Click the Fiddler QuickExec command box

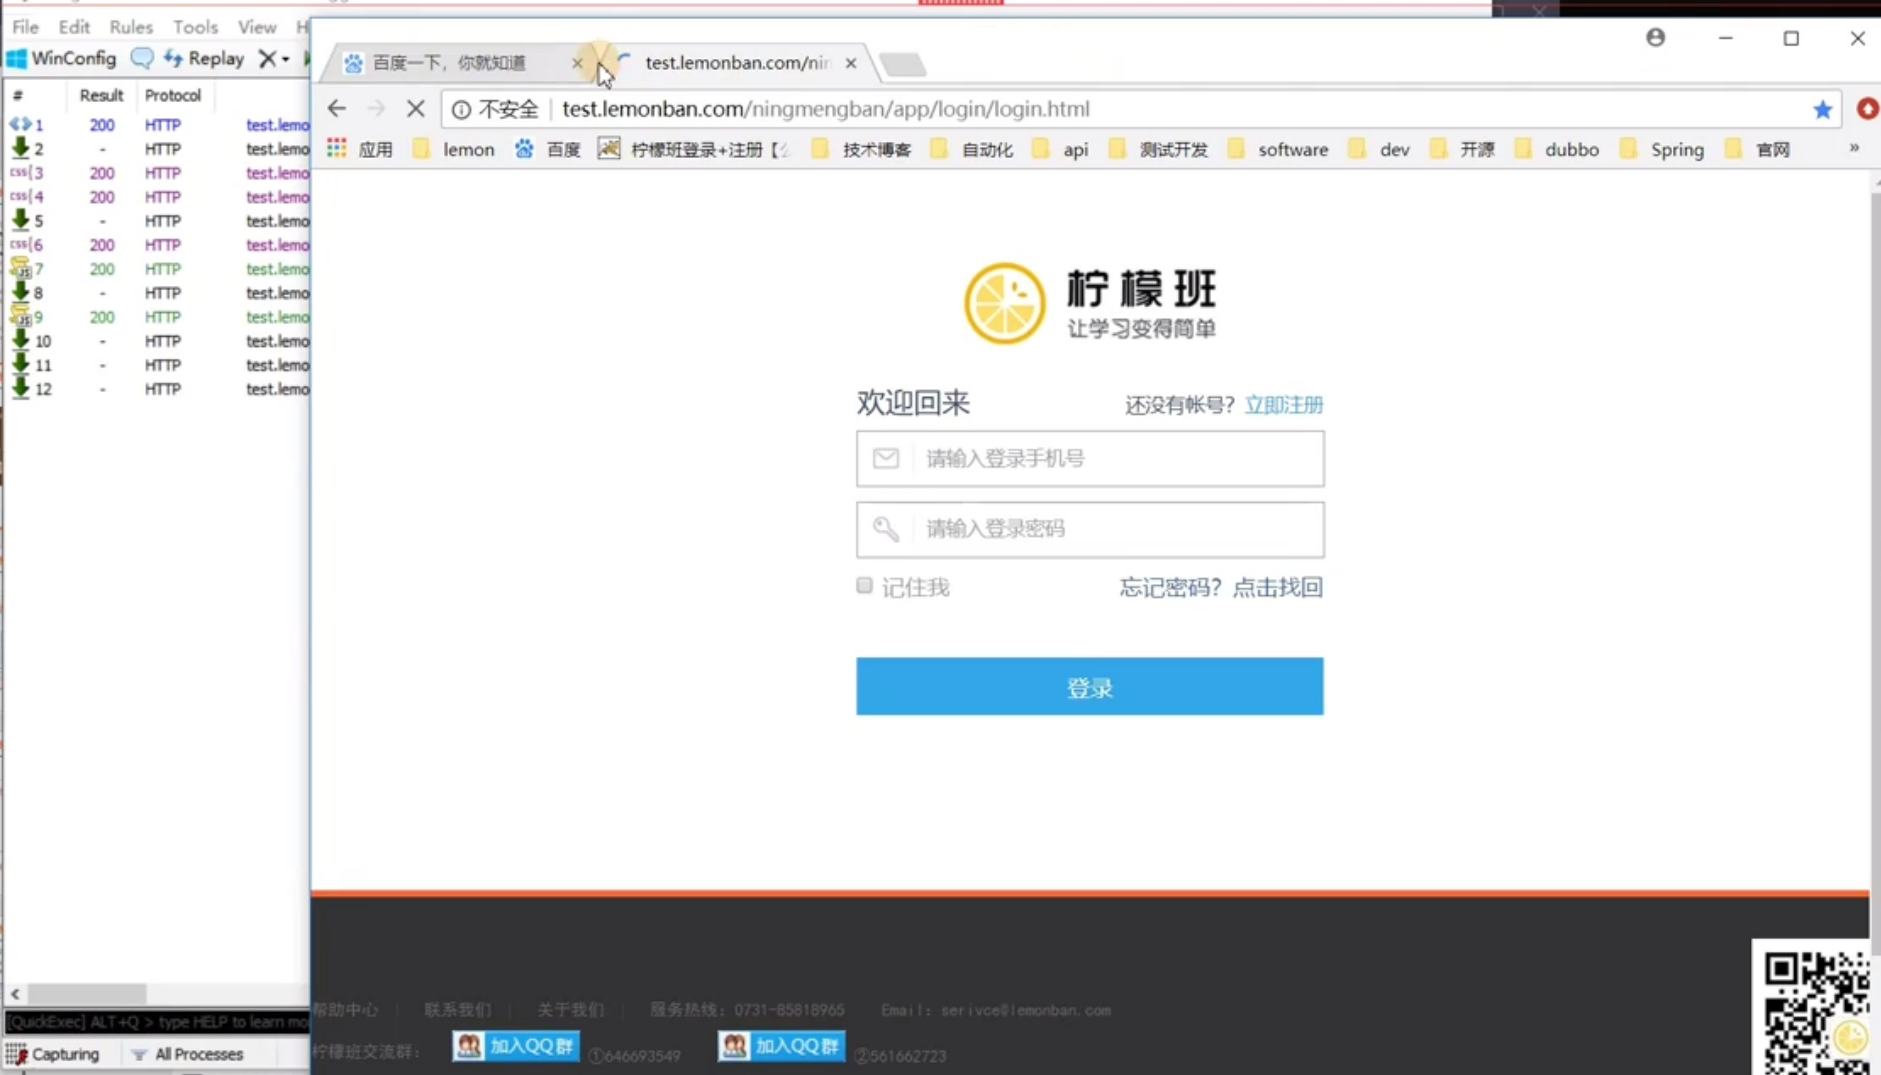coord(157,1021)
